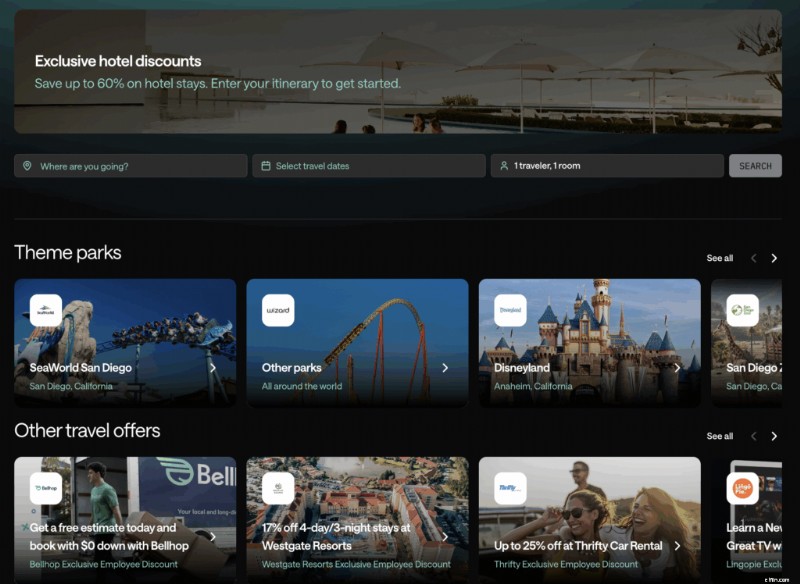Show previous Other travel offers cards

tap(754, 436)
